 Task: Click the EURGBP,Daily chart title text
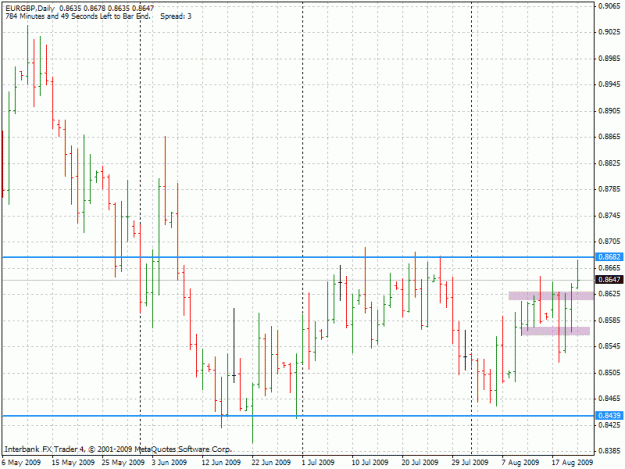click(30, 8)
